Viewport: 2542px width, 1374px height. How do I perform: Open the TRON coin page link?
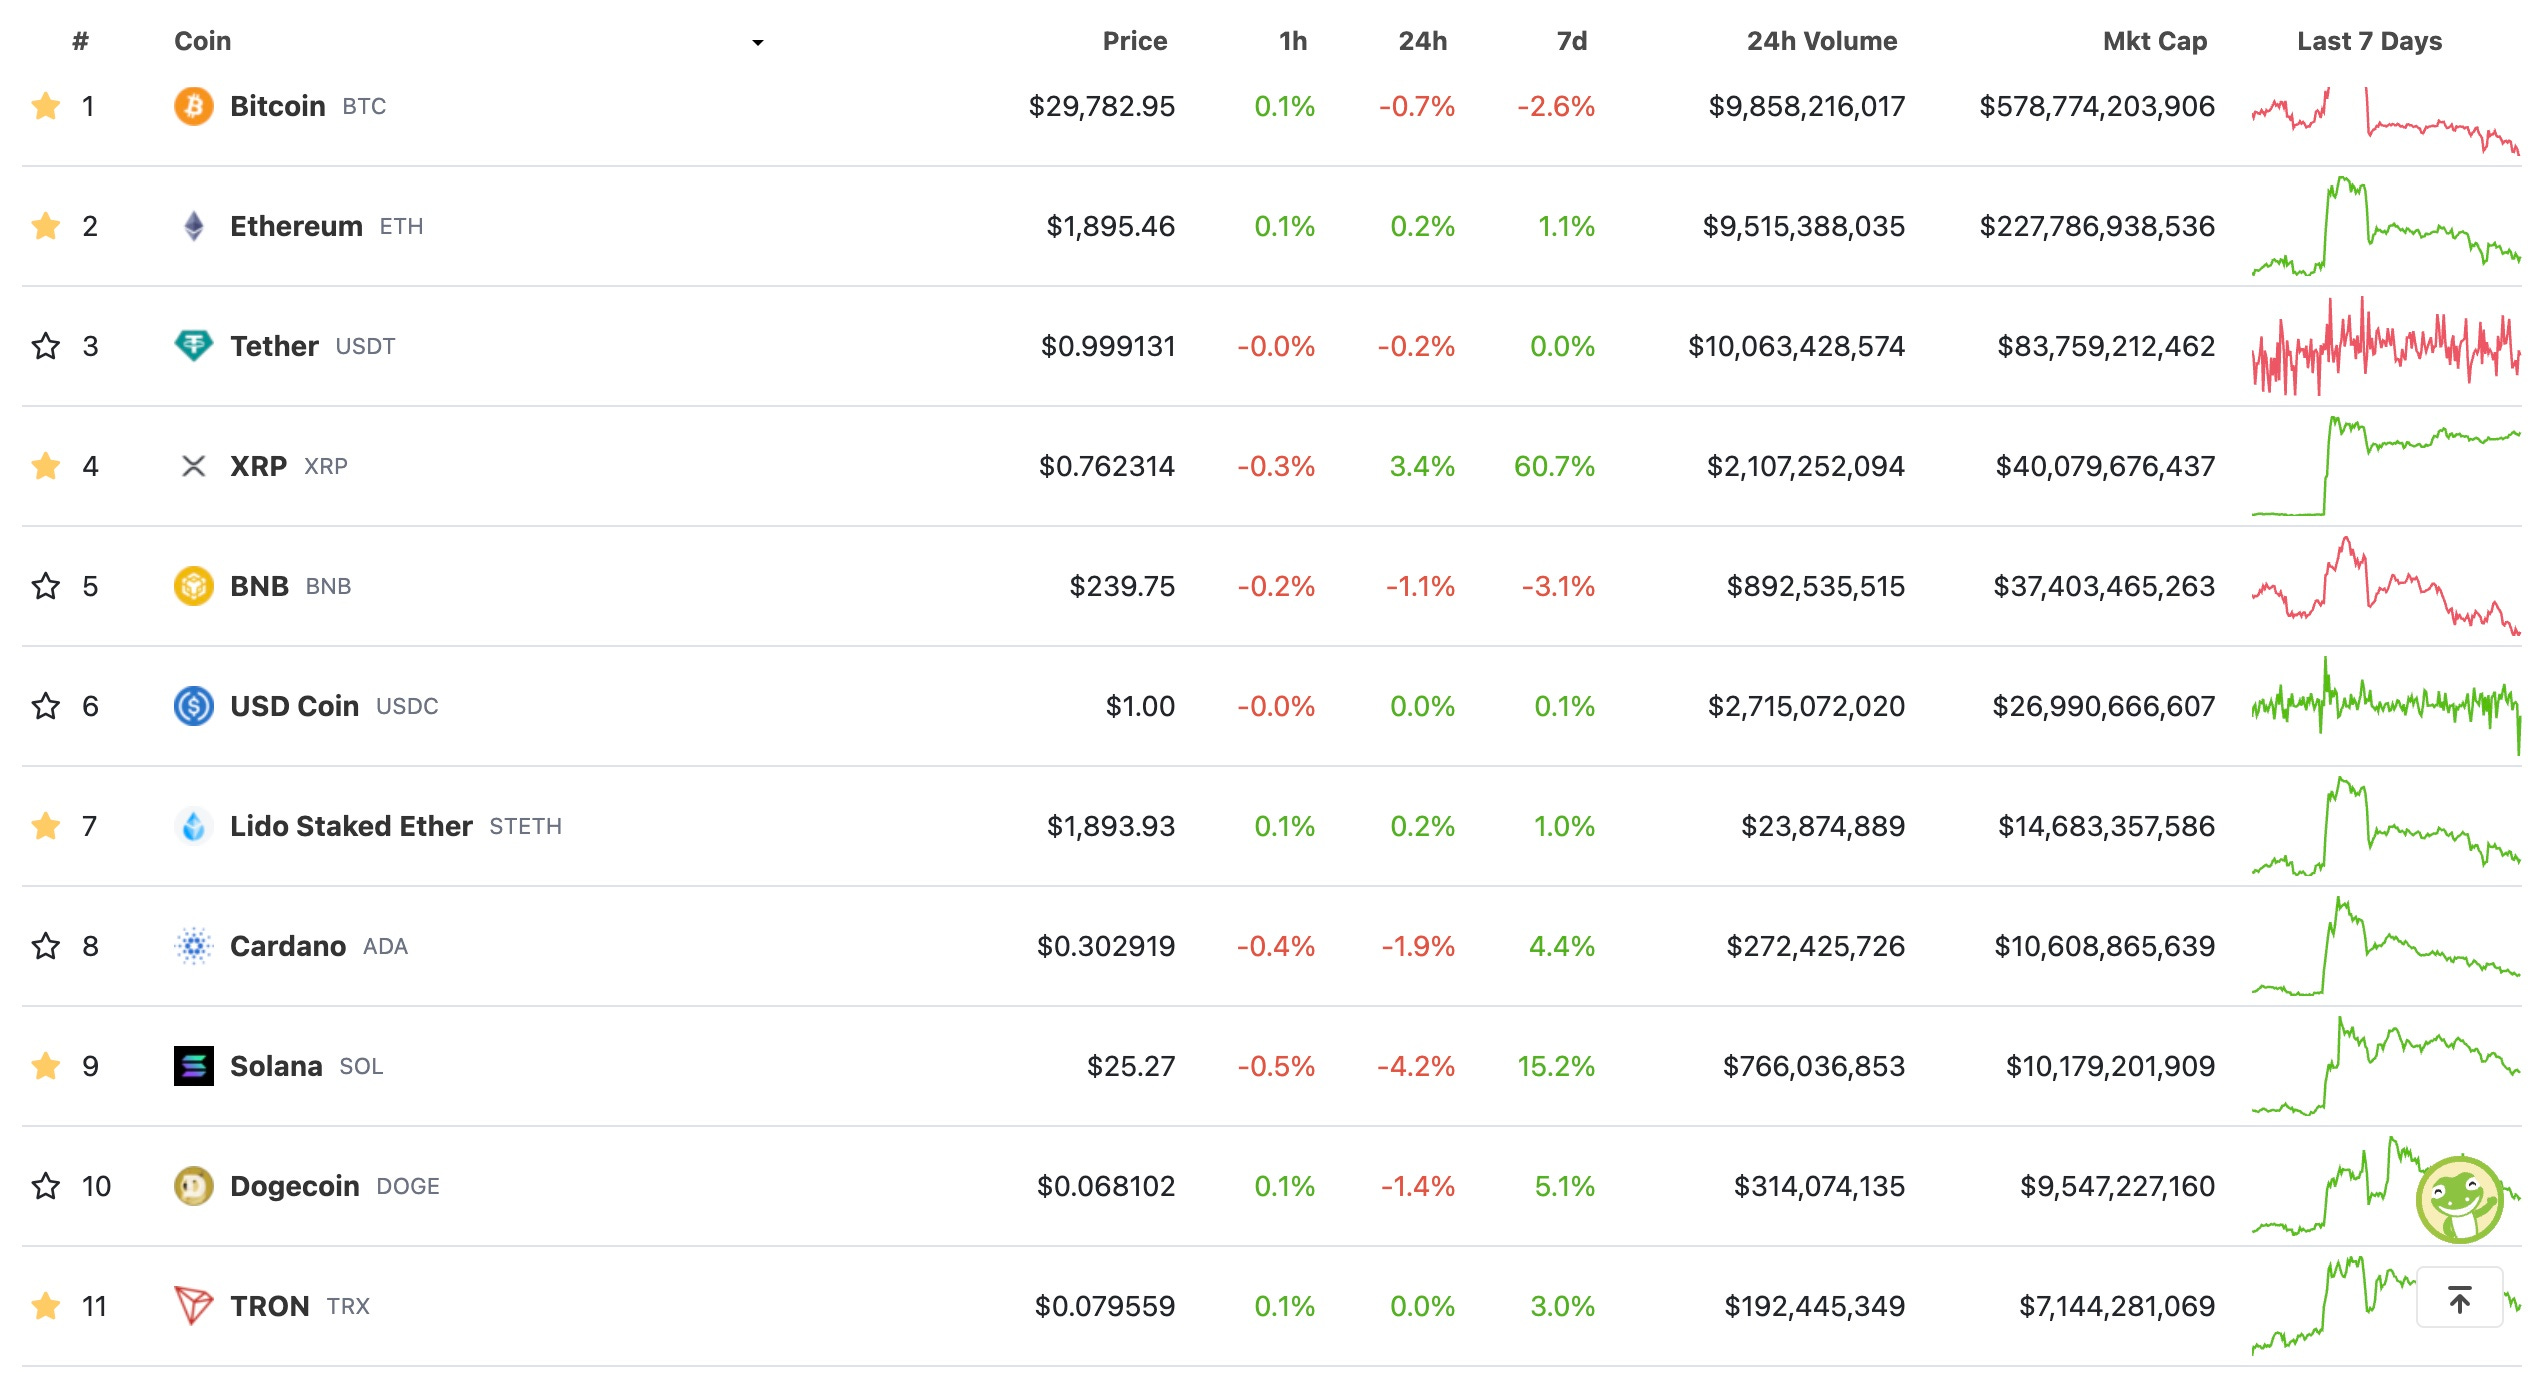269,1306
